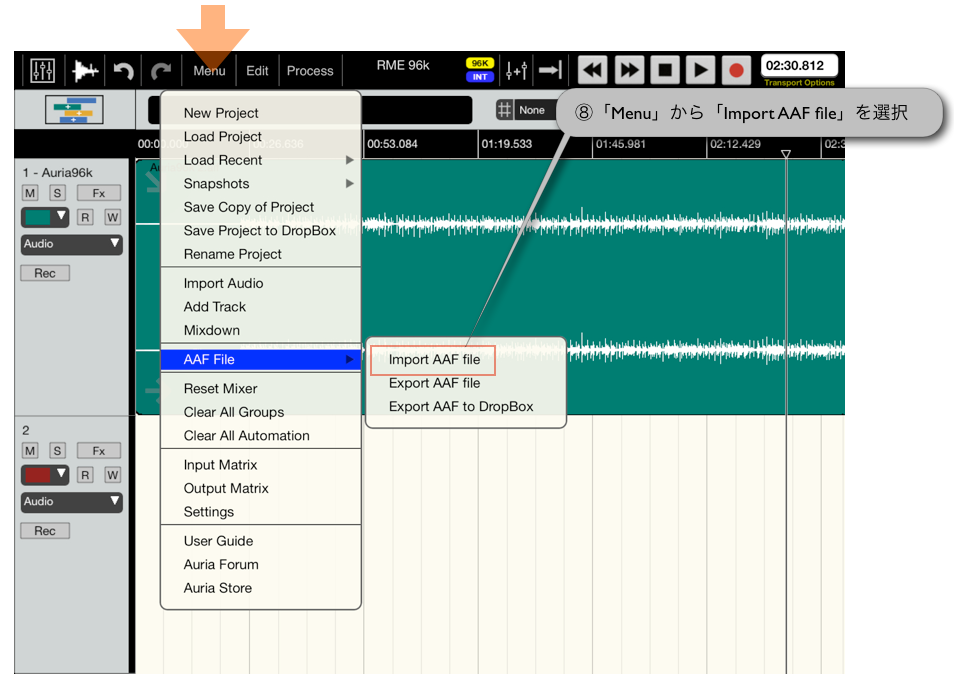The height and width of the screenshot is (686, 954).
Task: Tap the 96K INT sync status badge
Action: (478, 68)
